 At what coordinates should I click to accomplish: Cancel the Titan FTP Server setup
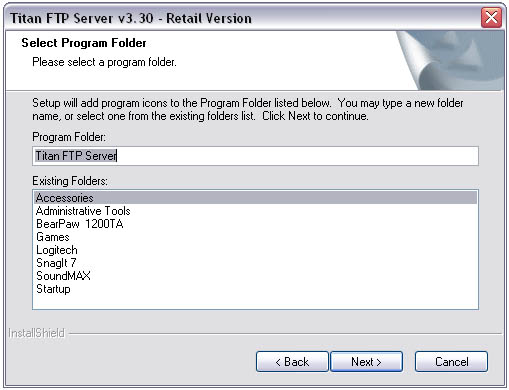point(451,362)
